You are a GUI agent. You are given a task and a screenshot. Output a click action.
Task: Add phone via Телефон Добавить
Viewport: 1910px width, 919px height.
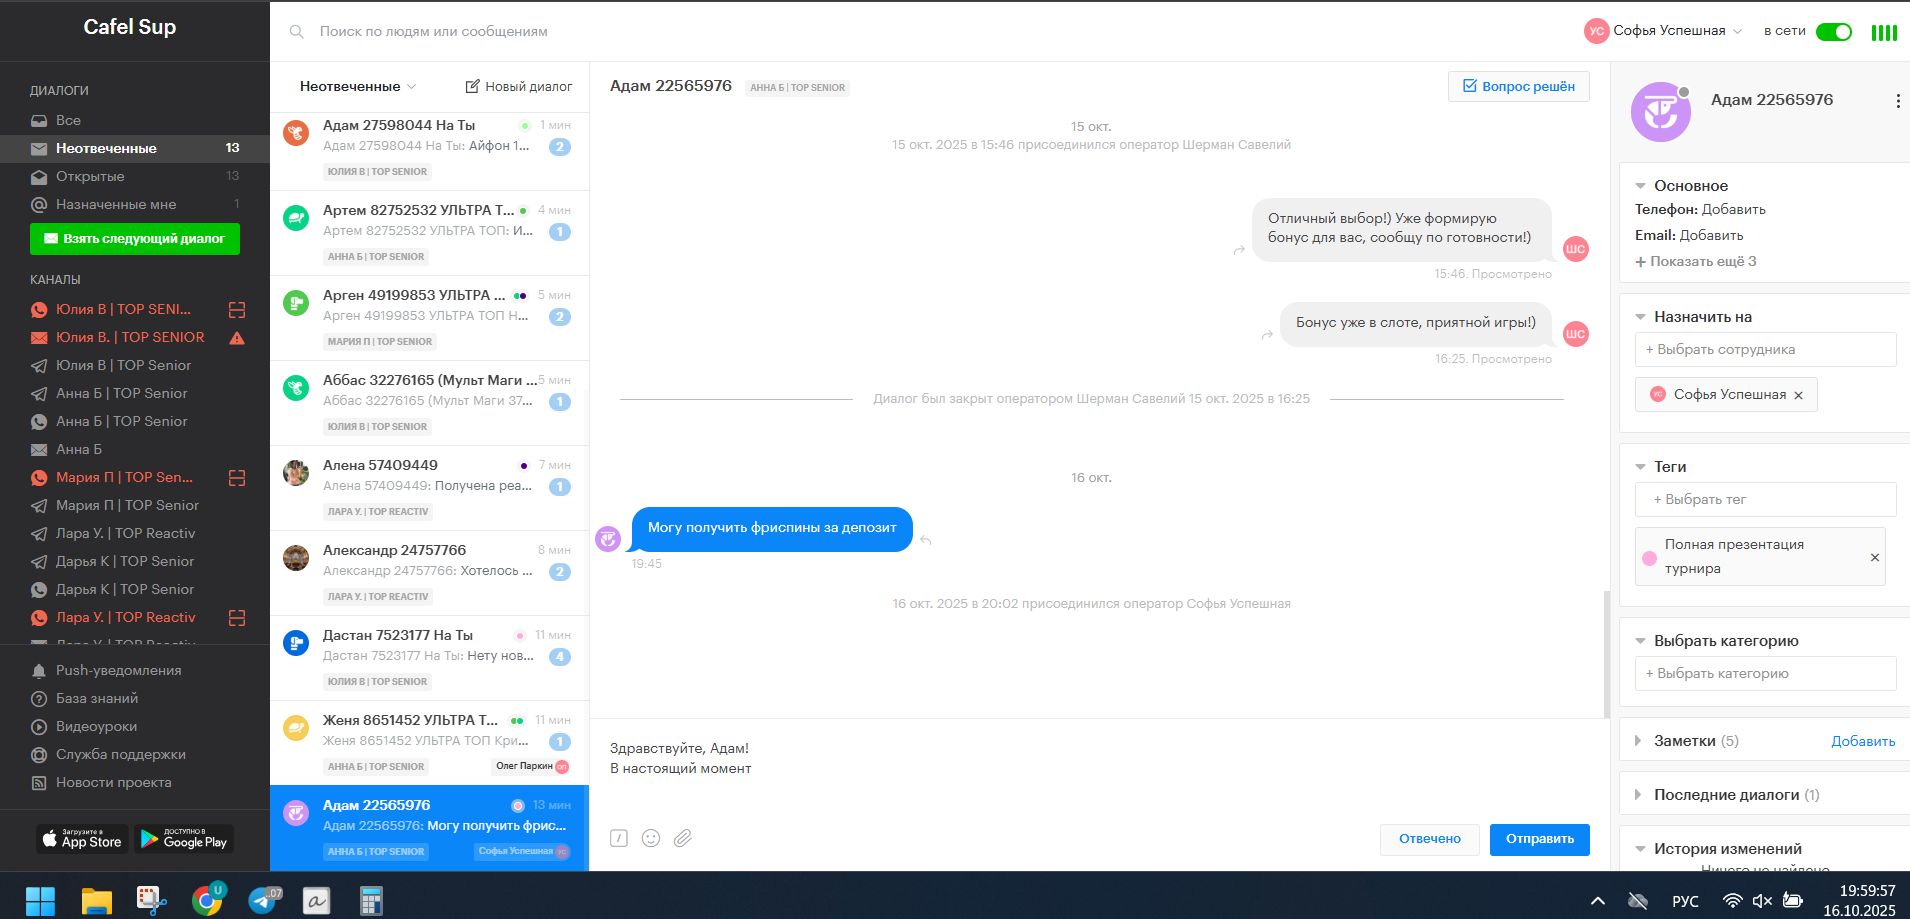tap(1734, 210)
